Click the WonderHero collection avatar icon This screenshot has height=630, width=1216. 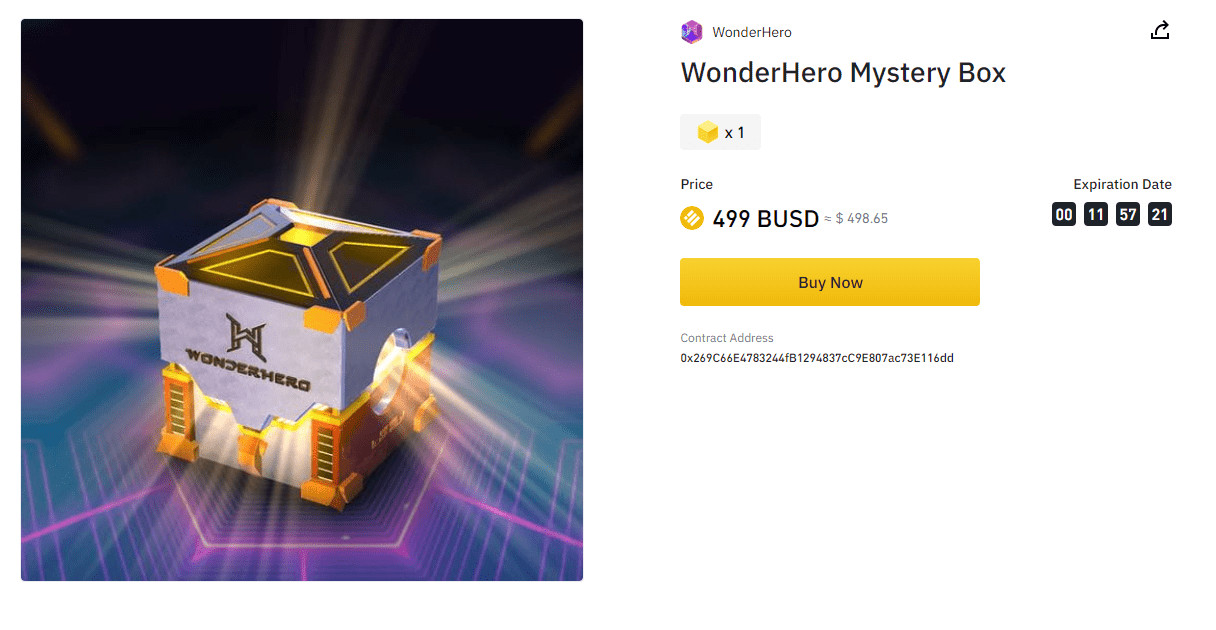click(691, 32)
